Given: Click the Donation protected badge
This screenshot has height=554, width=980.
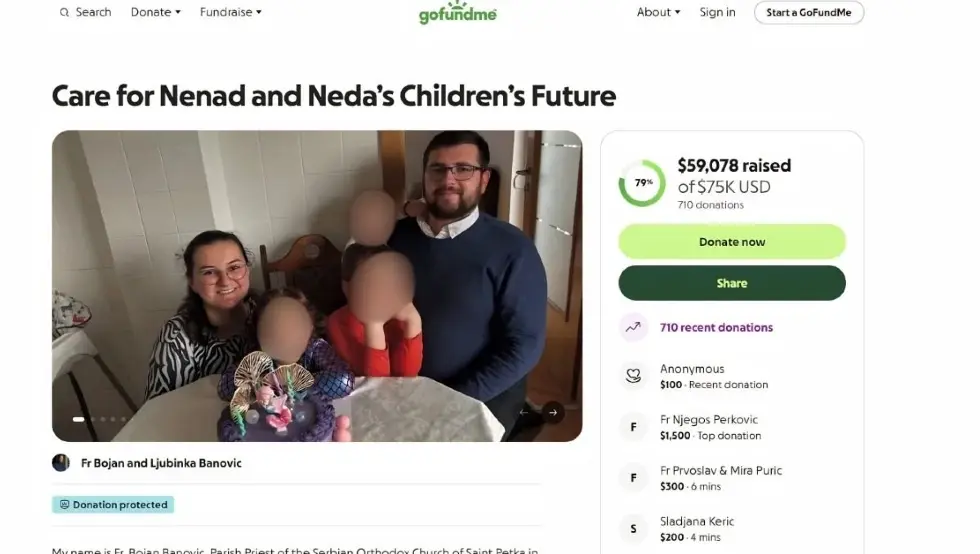Looking at the screenshot, I should point(113,505).
